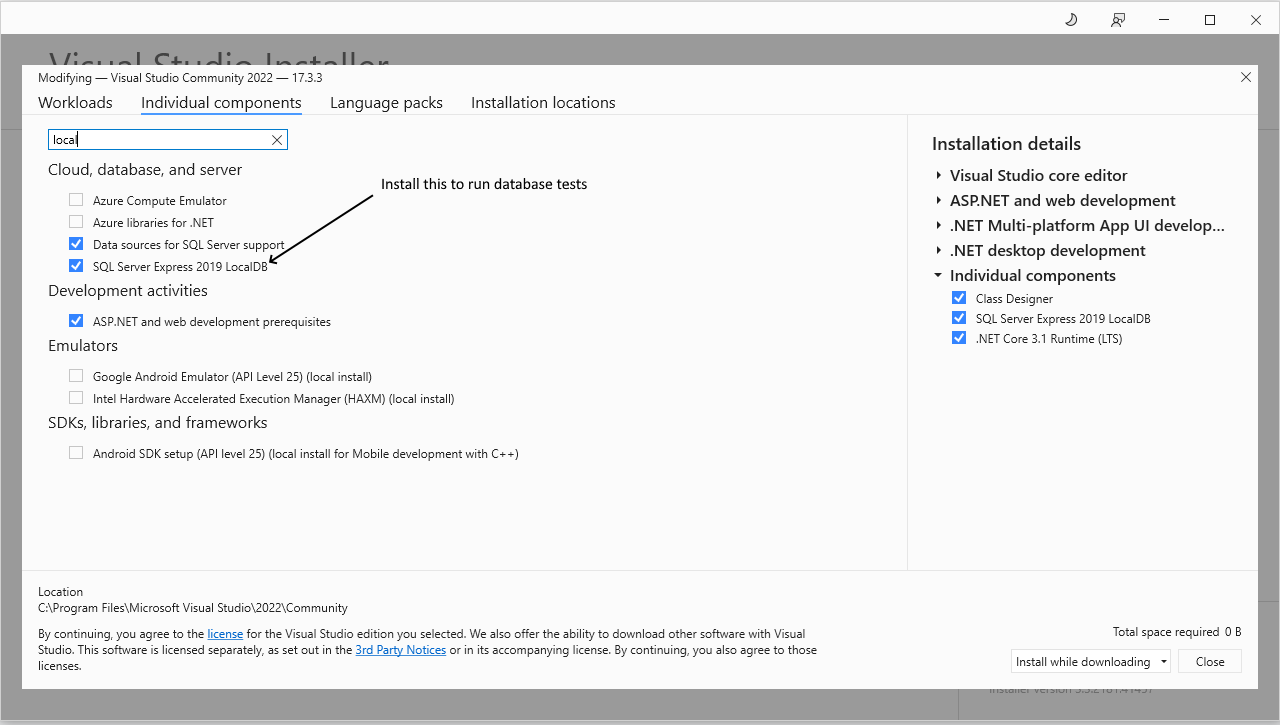Minimize the Visual Studio Installer window
Image resolution: width=1280 pixels, height=725 pixels.
point(1164,19)
